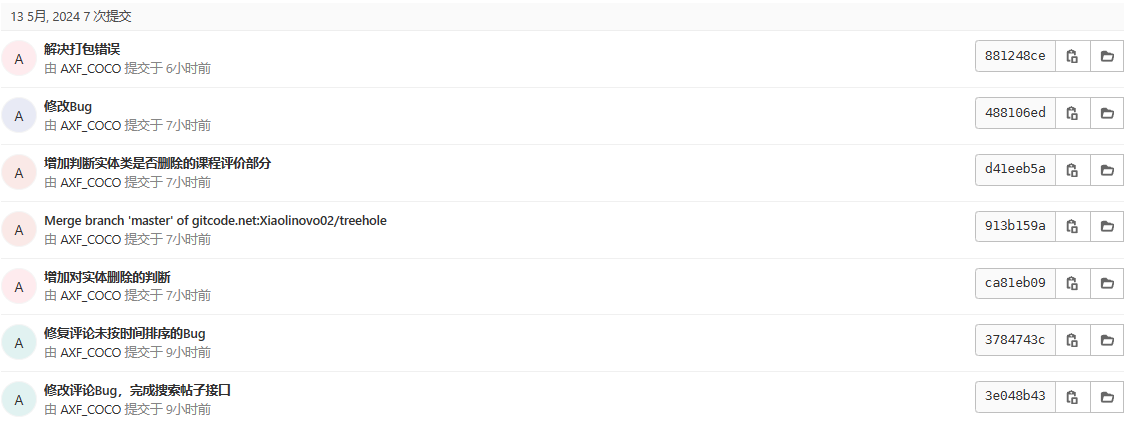The width and height of the screenshot is (1129, 423).
Task: Open the '解决打包错误' commit
Action: coord(82,49)
